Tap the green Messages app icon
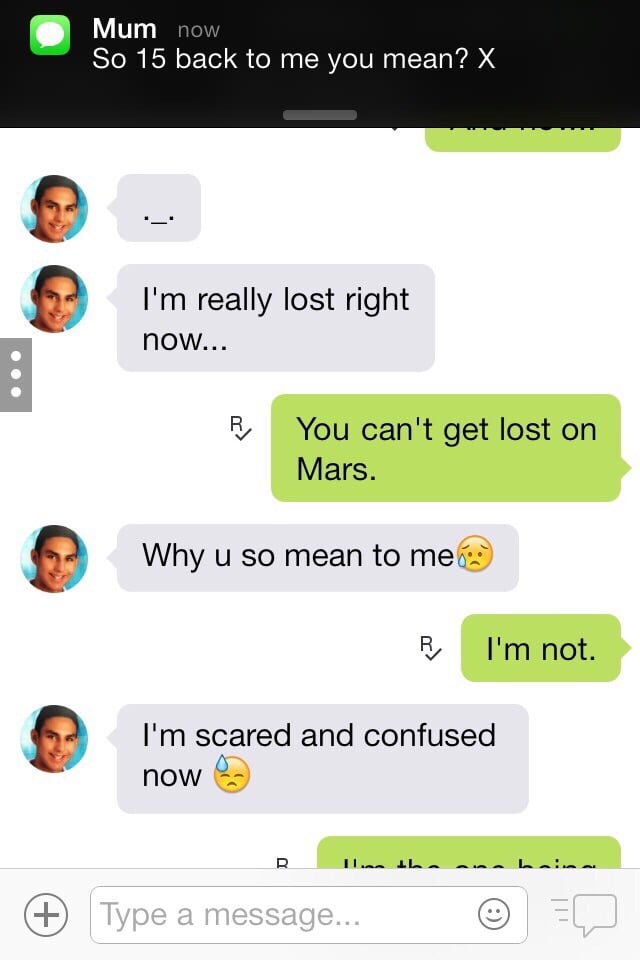Viewport: 640px width, 960px height. tap(50, 36)
